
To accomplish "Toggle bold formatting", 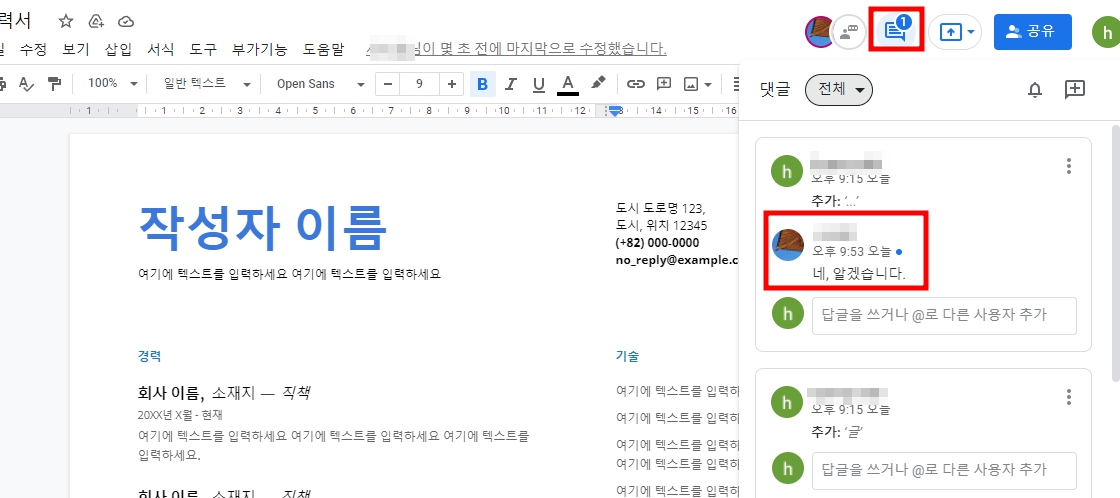I will tap(482, 84).
